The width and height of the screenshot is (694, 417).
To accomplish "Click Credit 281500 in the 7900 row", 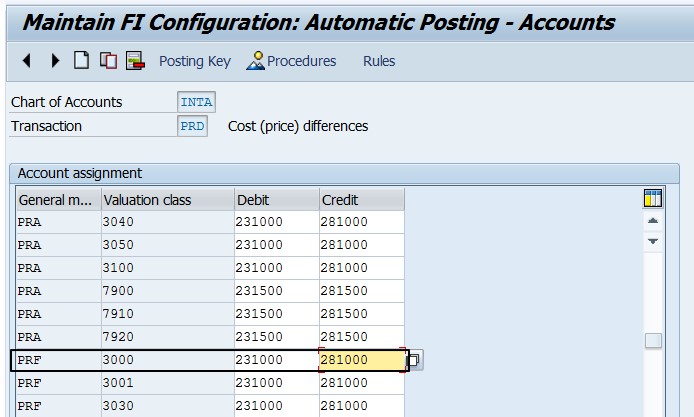I will (362, 291).
